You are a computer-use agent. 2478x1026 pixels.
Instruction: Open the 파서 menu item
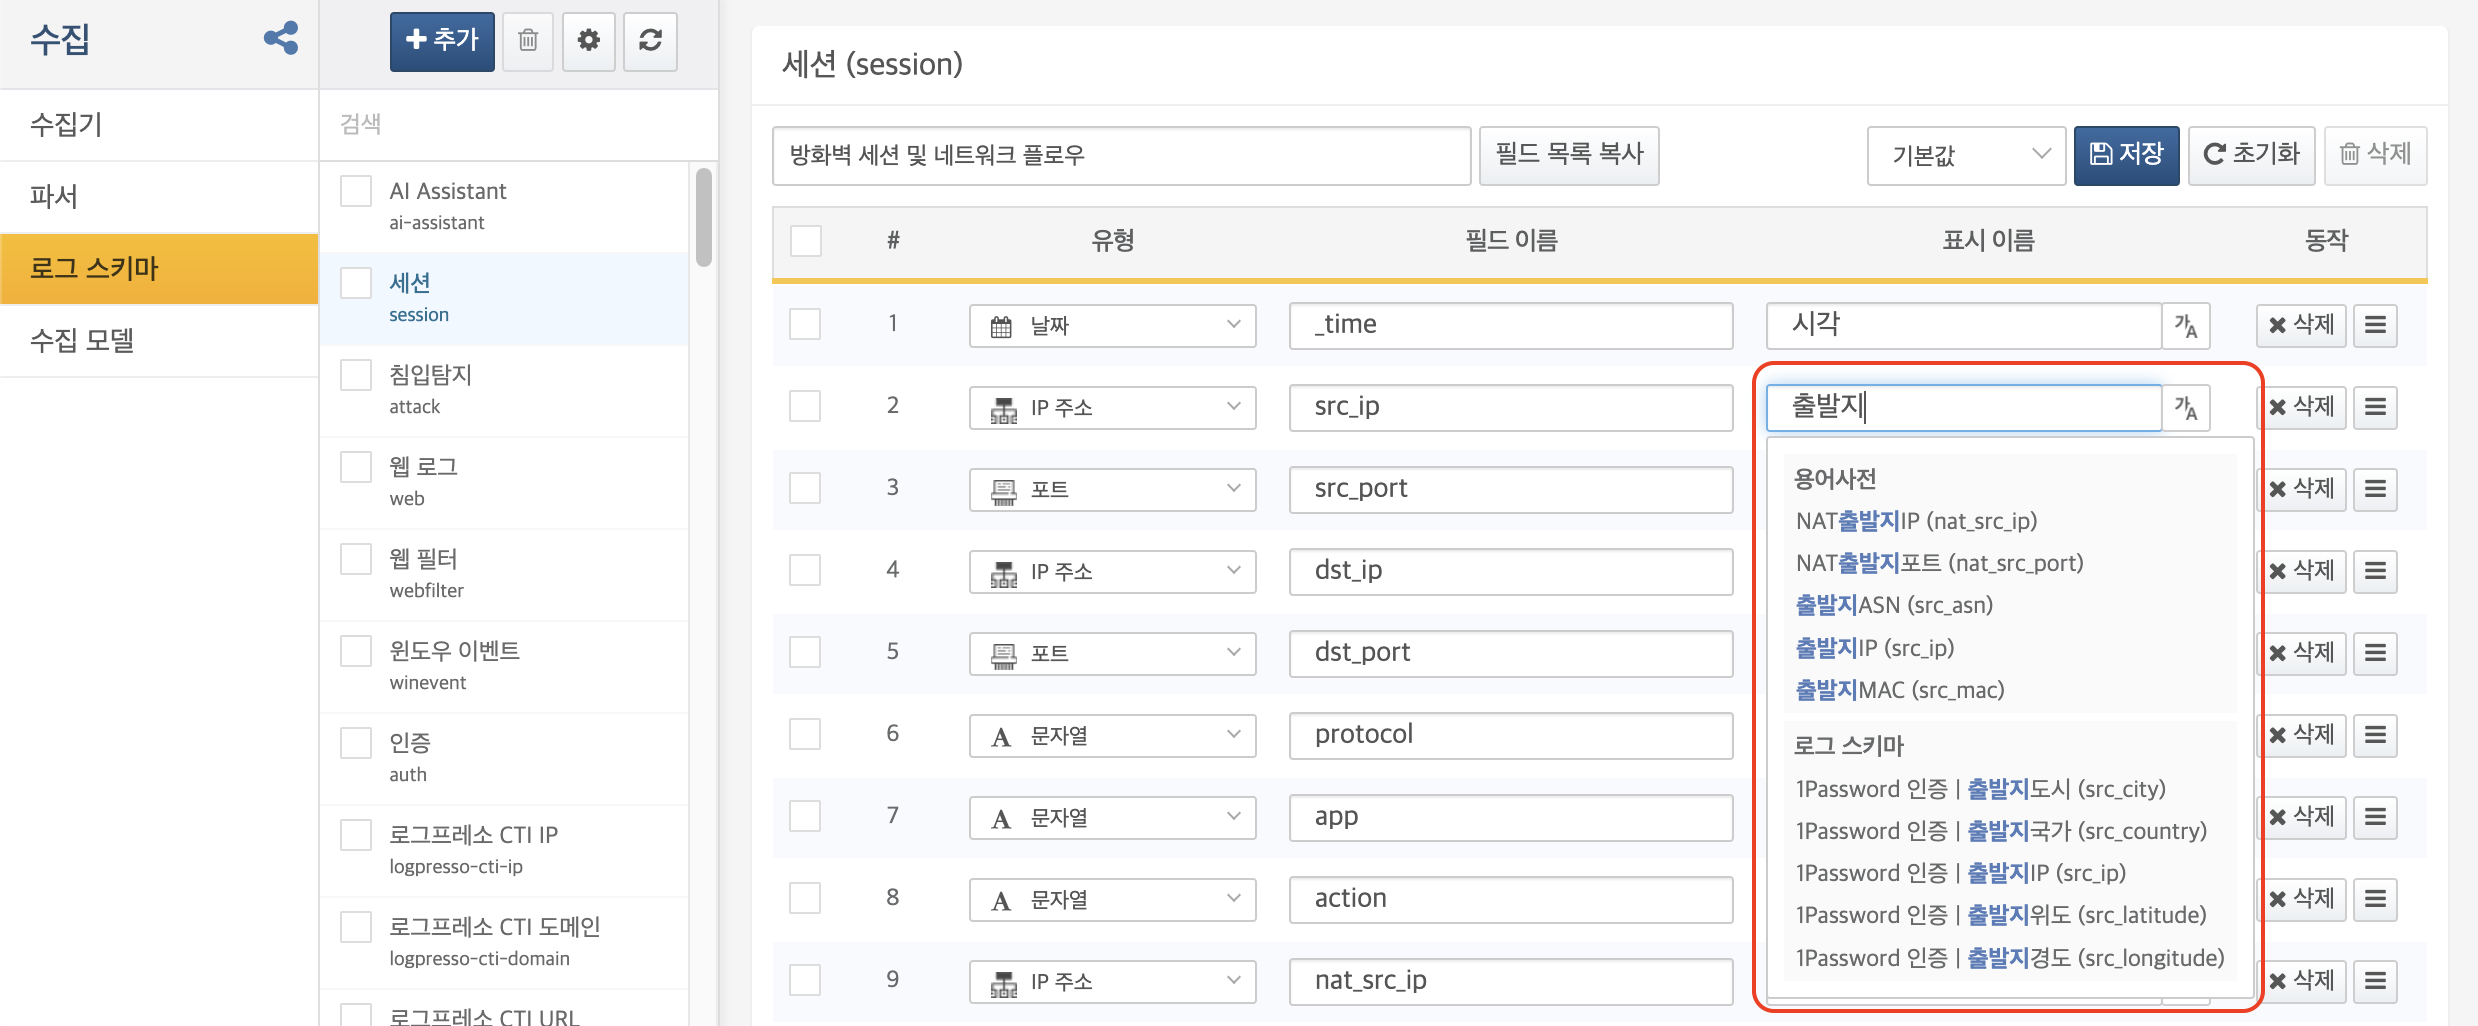[x=159, y=197]
